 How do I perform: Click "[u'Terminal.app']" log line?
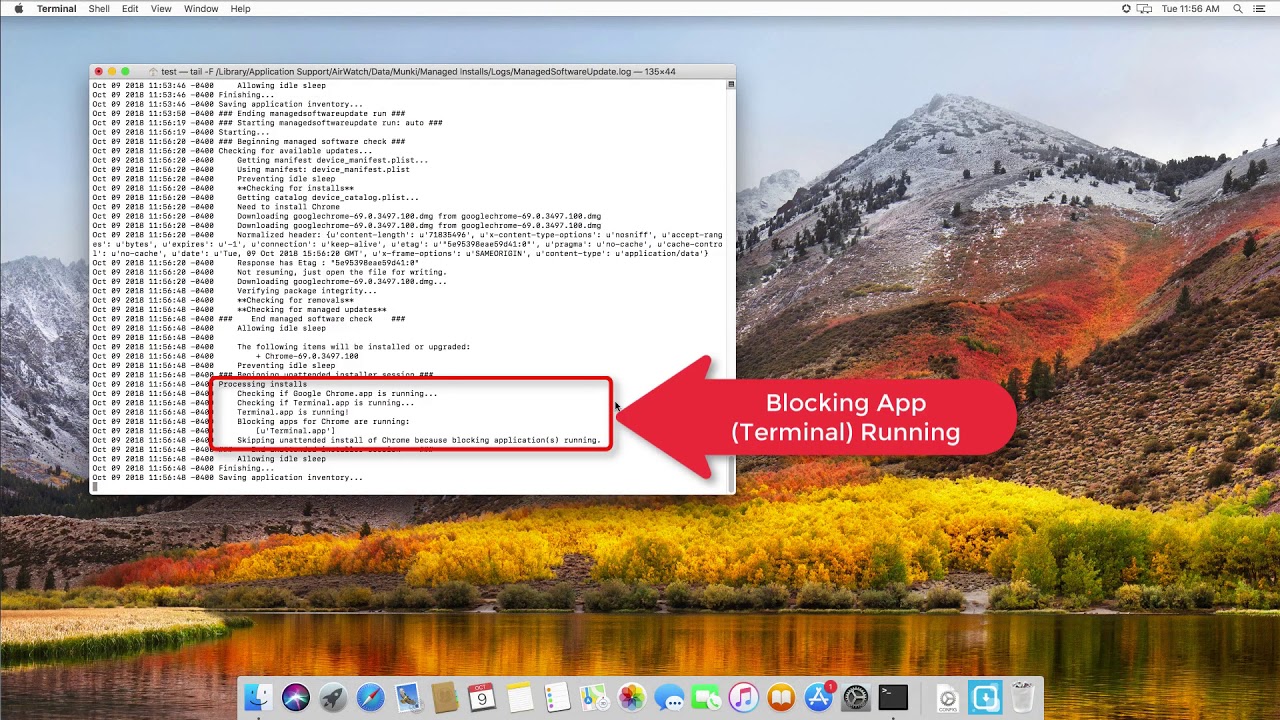(x=295, y=431)
